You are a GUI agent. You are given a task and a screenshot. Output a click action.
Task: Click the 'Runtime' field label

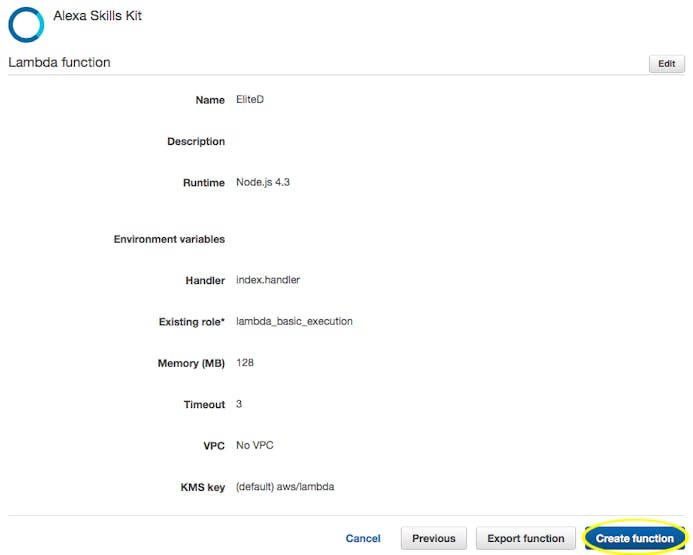[204, 183]
